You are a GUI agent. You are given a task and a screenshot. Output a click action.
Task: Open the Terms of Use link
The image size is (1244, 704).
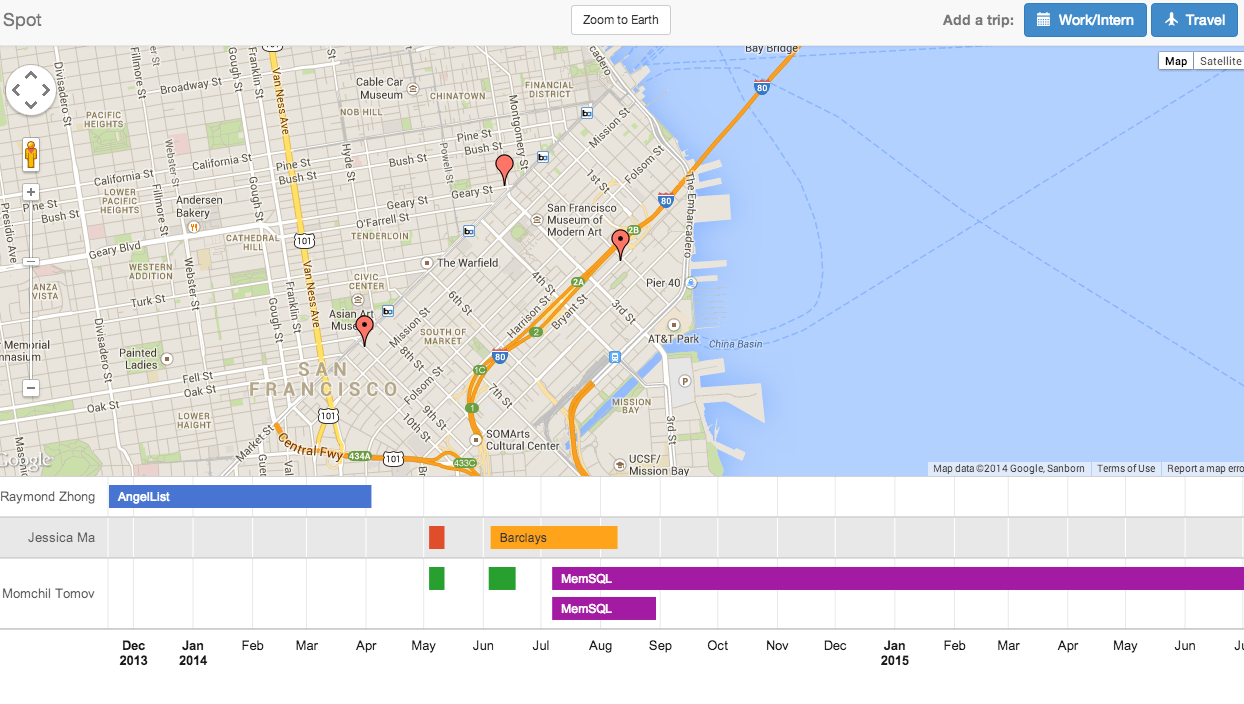tap(1126, 469)
